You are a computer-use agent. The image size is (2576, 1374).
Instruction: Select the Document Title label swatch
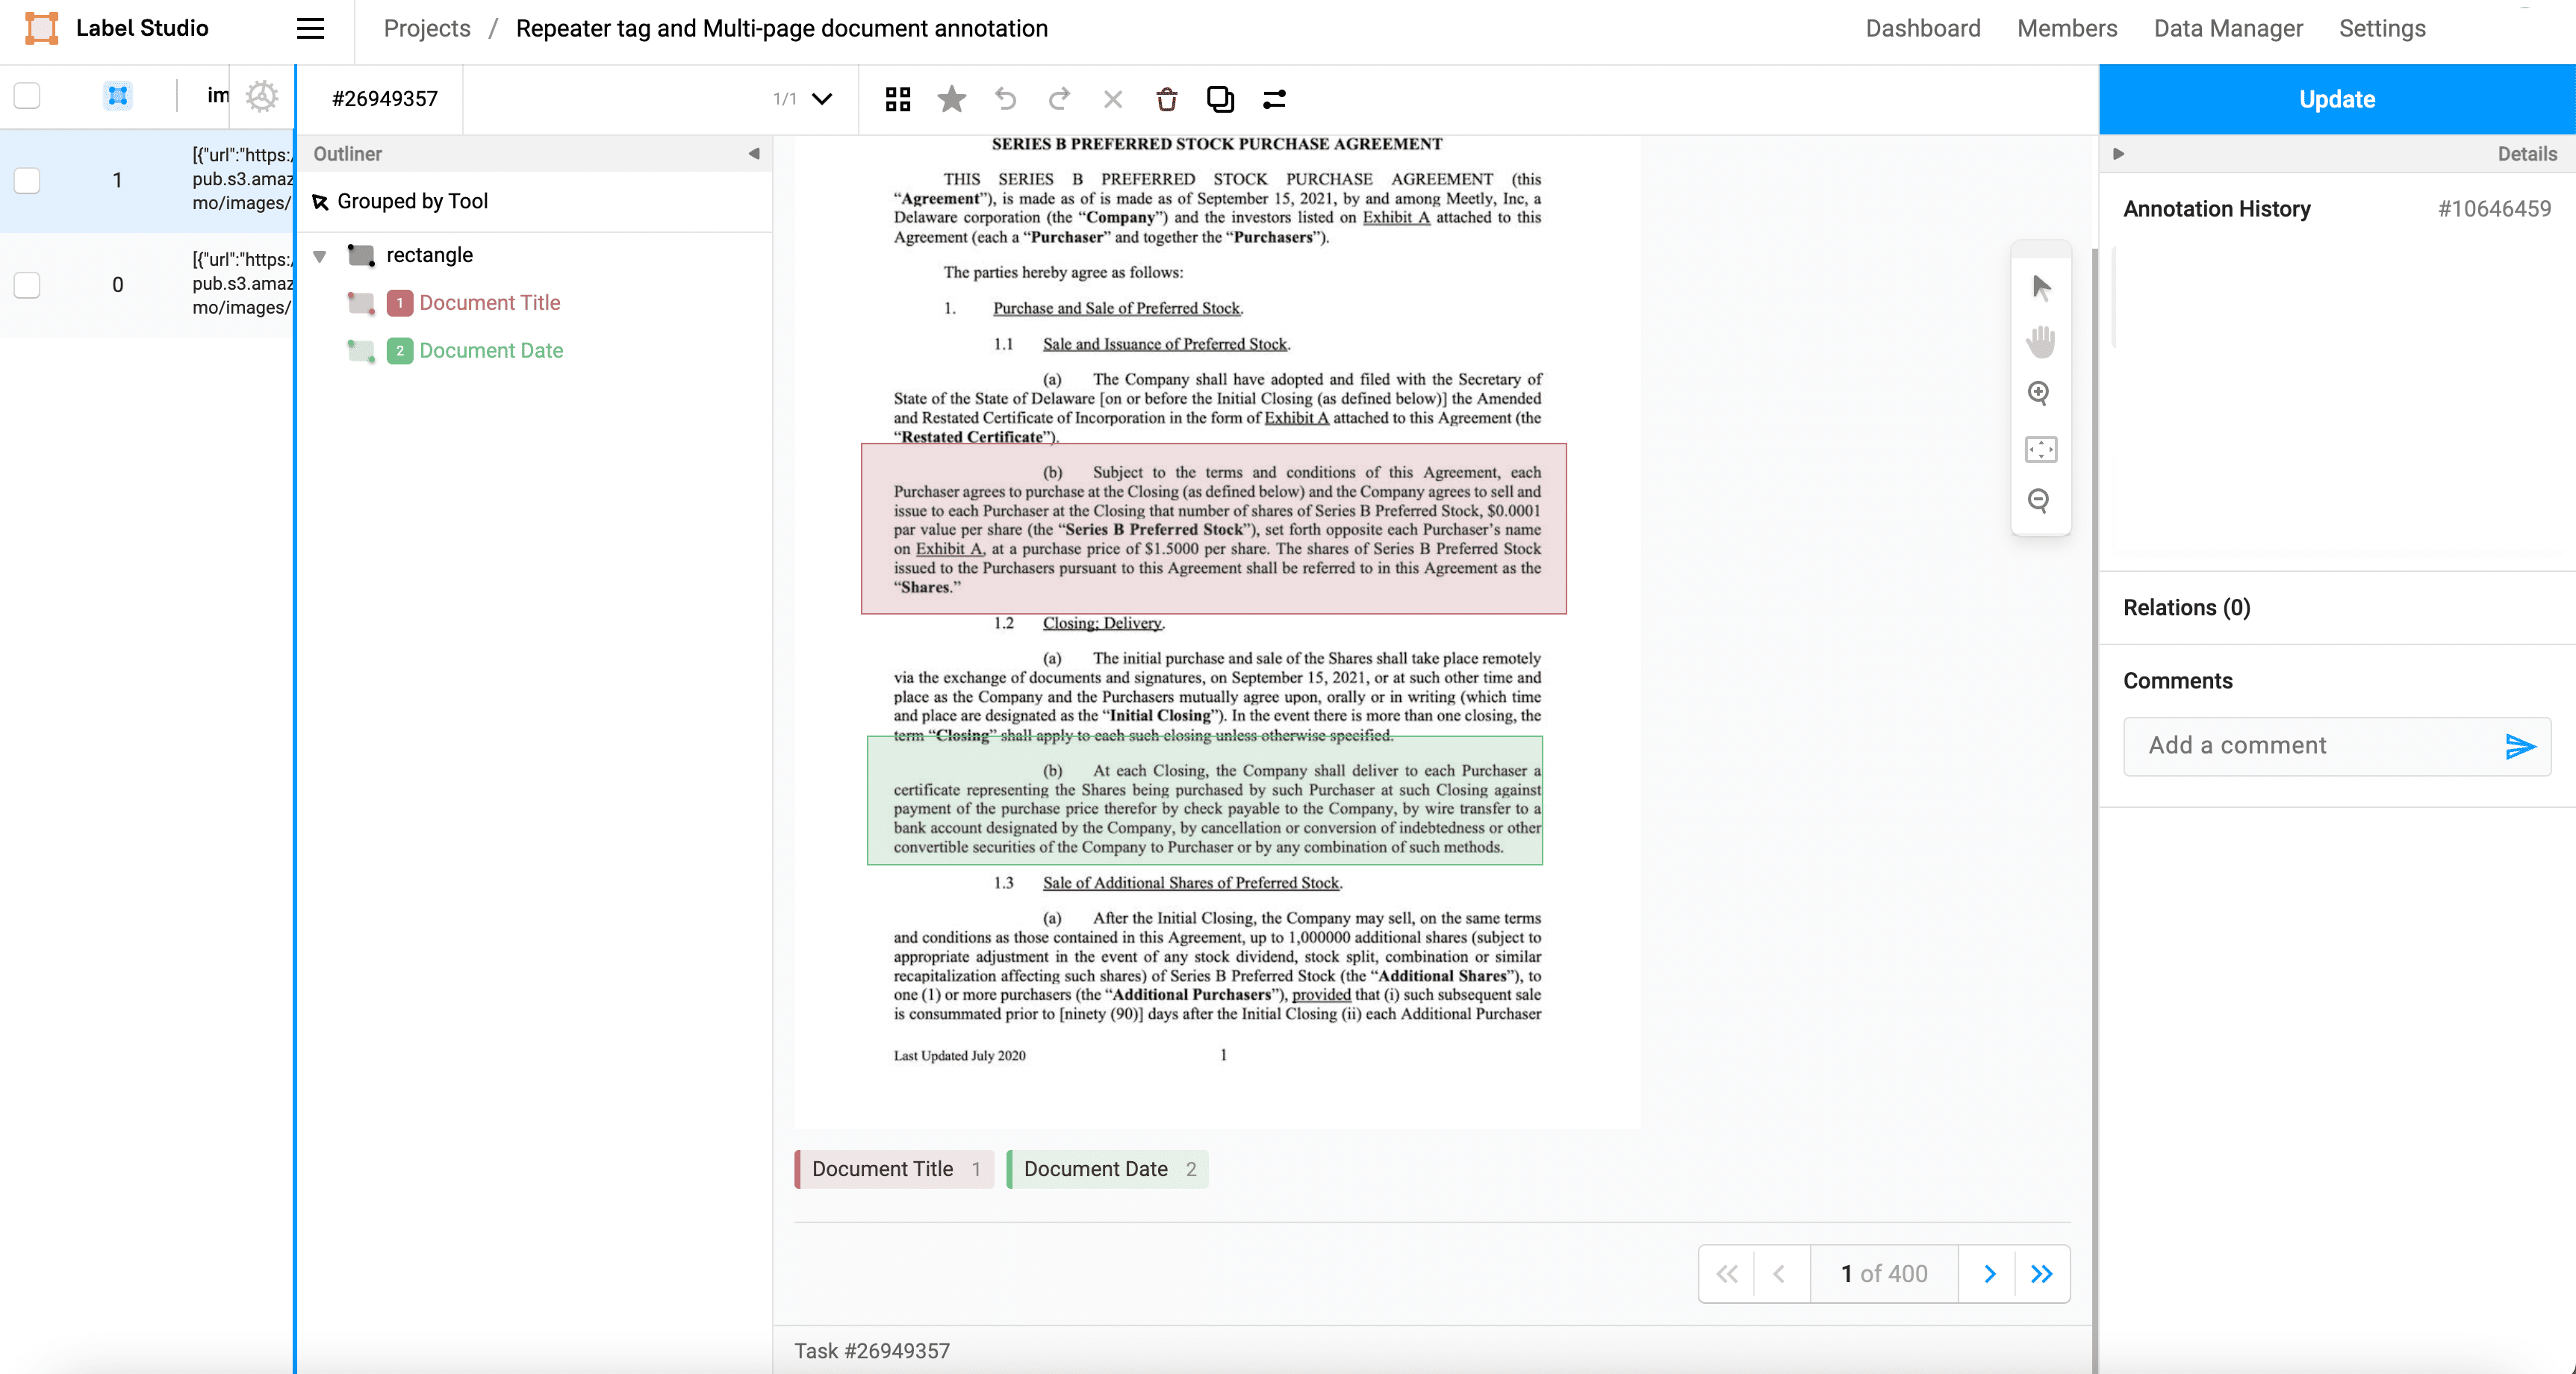(x=893, y=1168)
